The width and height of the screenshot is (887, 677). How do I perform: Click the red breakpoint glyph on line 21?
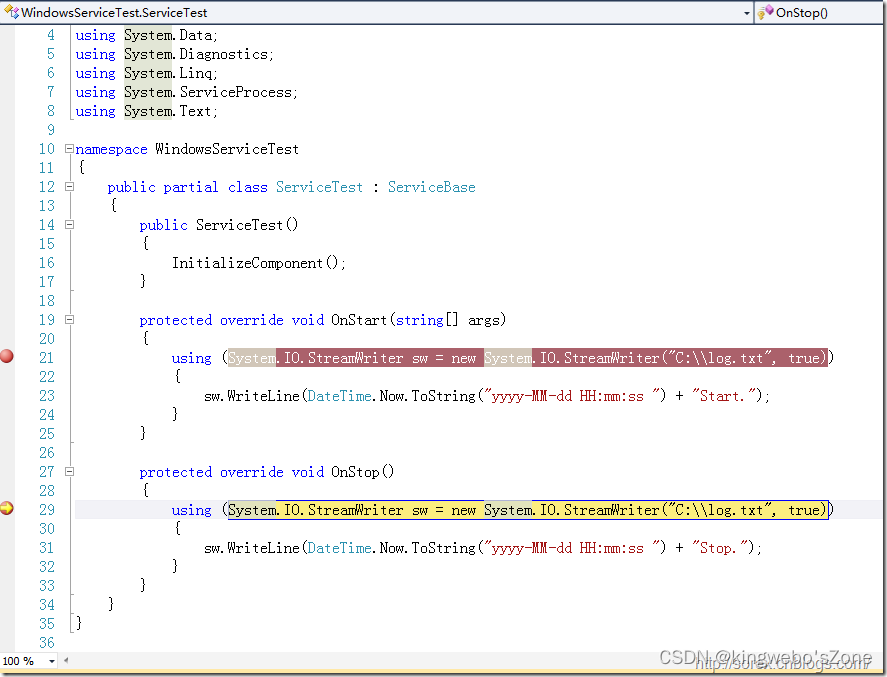(6, 356)
